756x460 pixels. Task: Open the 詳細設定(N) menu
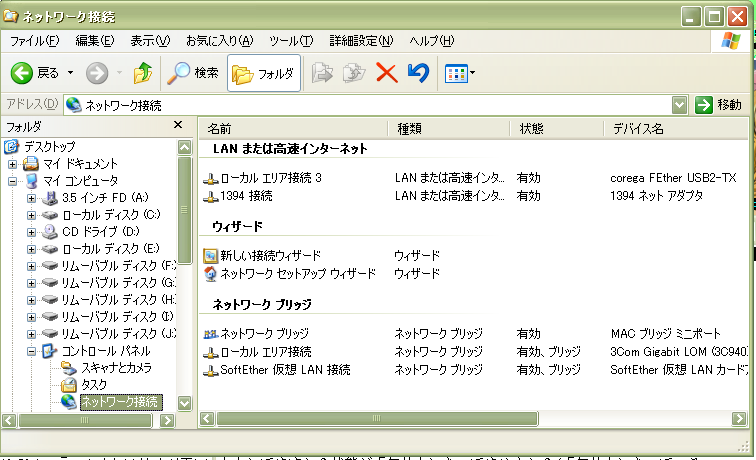click(x=361, y=41)
